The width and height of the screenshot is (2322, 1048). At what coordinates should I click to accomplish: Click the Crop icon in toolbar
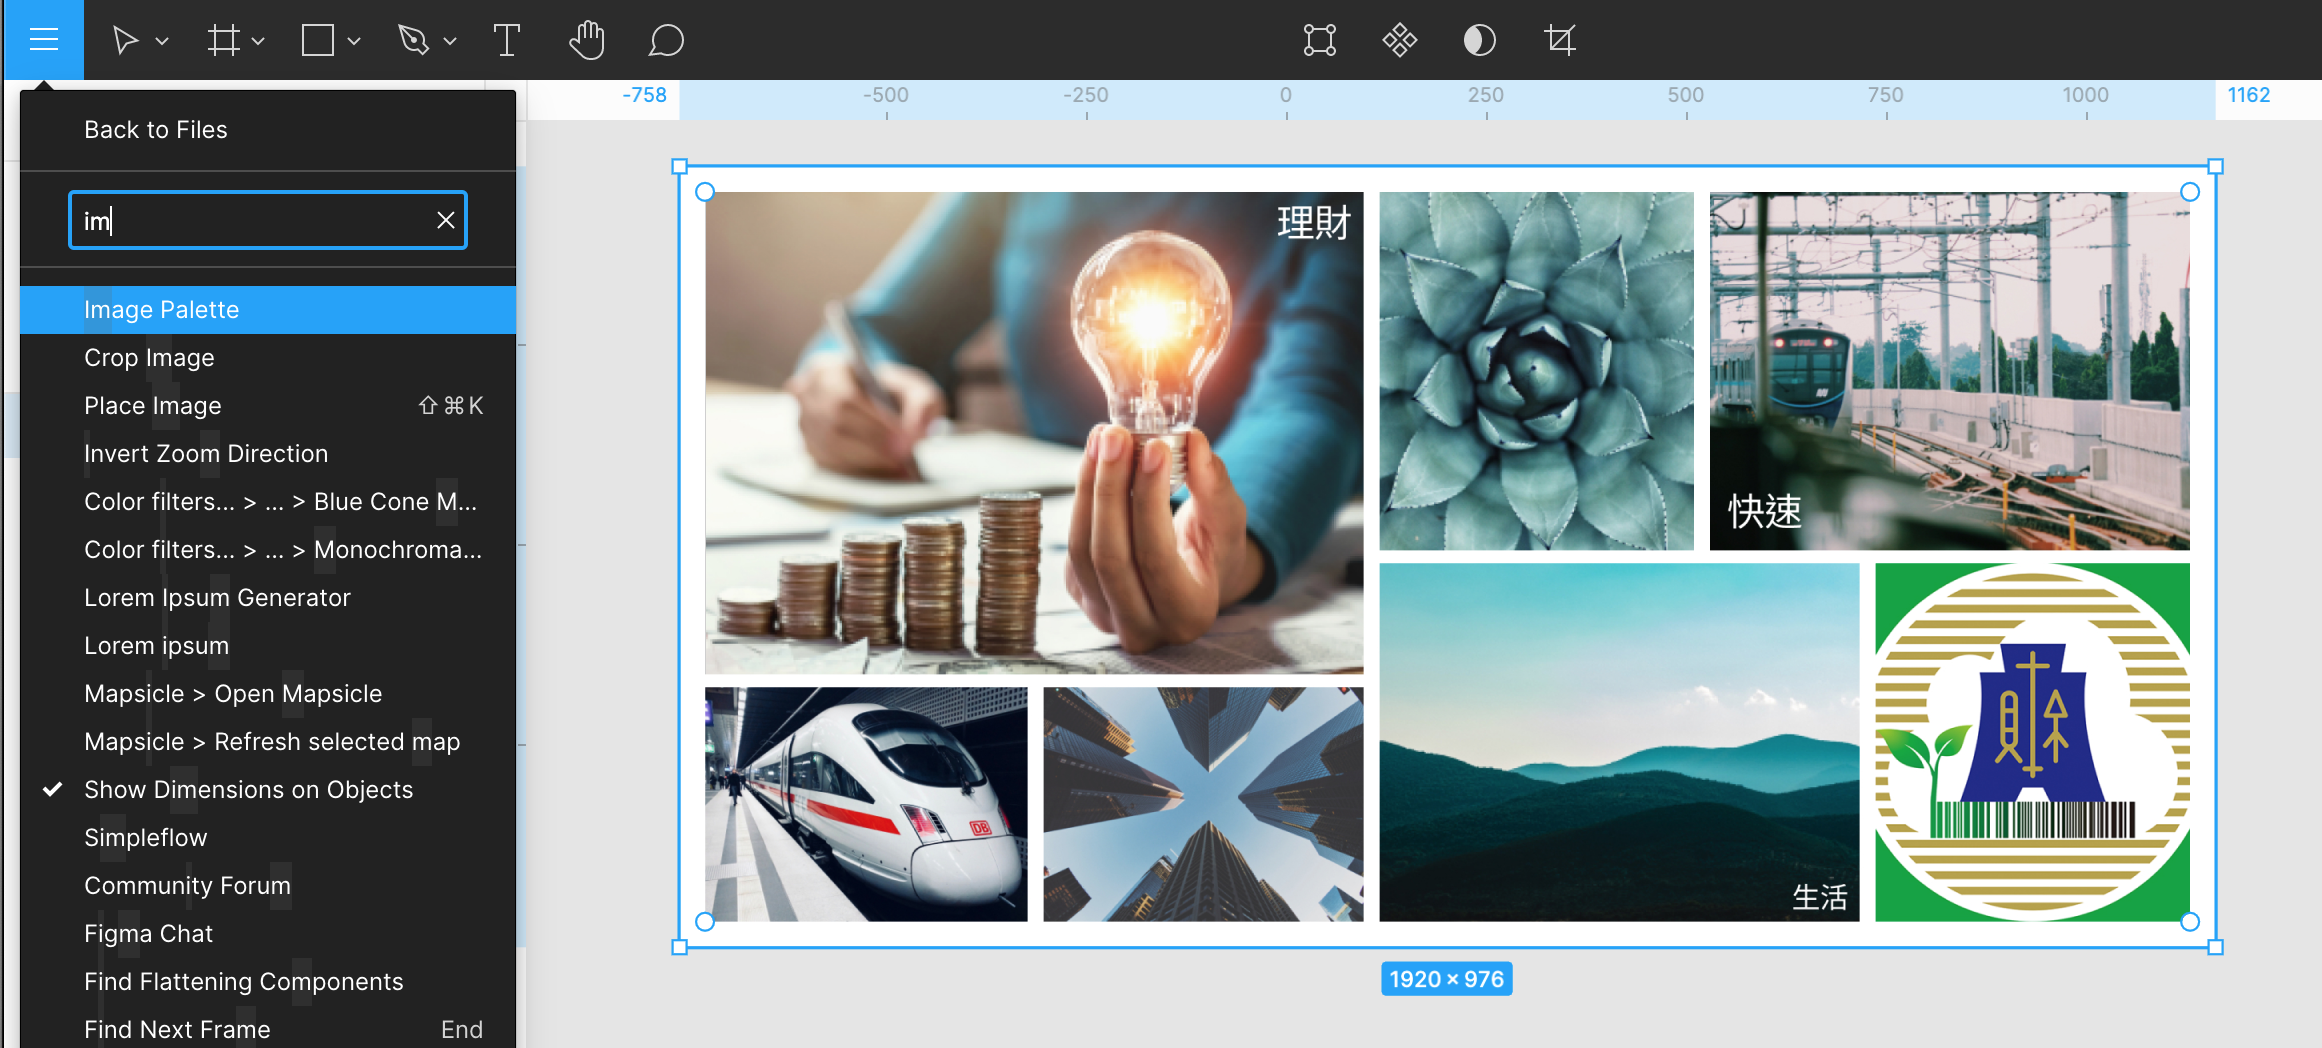(x=1560, y=41)
